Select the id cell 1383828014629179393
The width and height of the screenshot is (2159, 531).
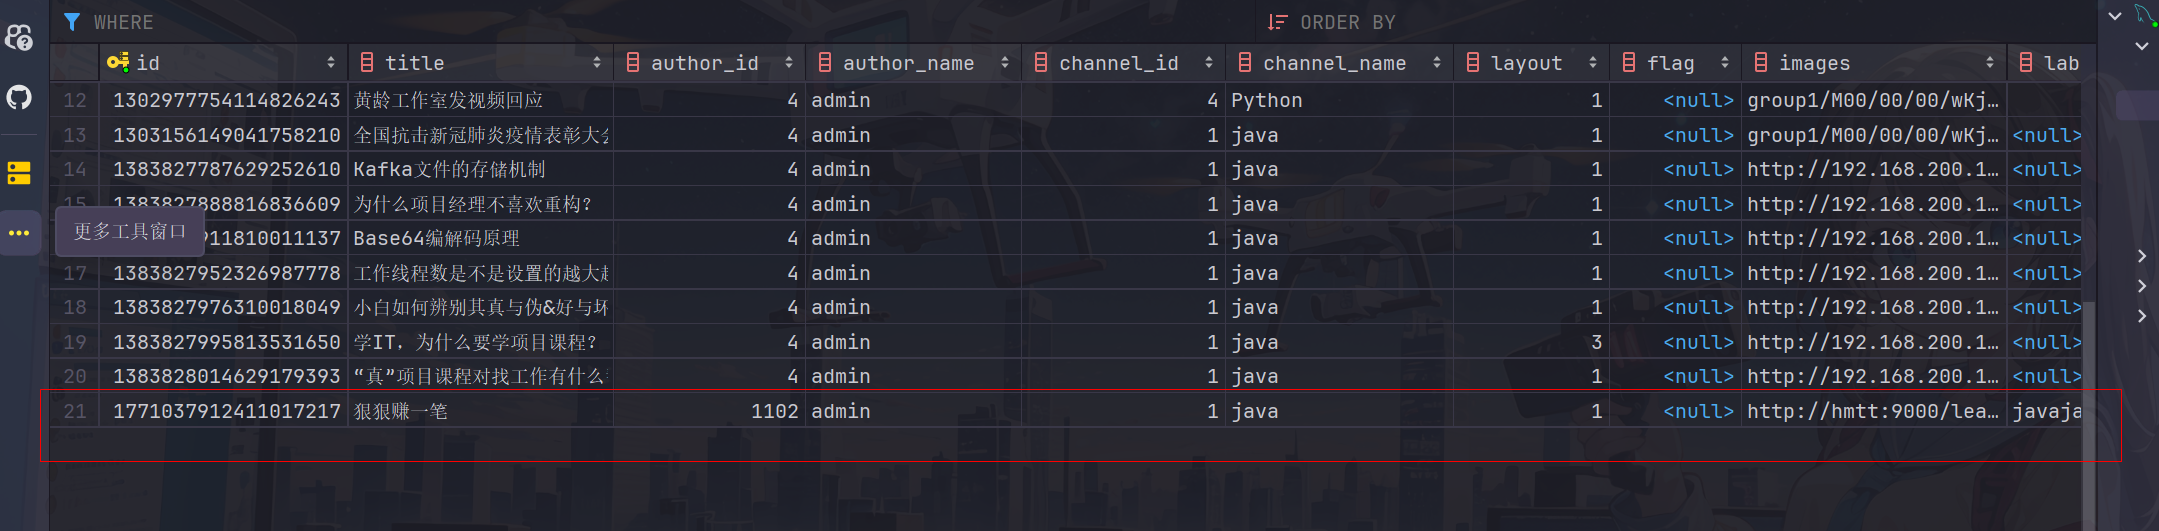[226, 376]
